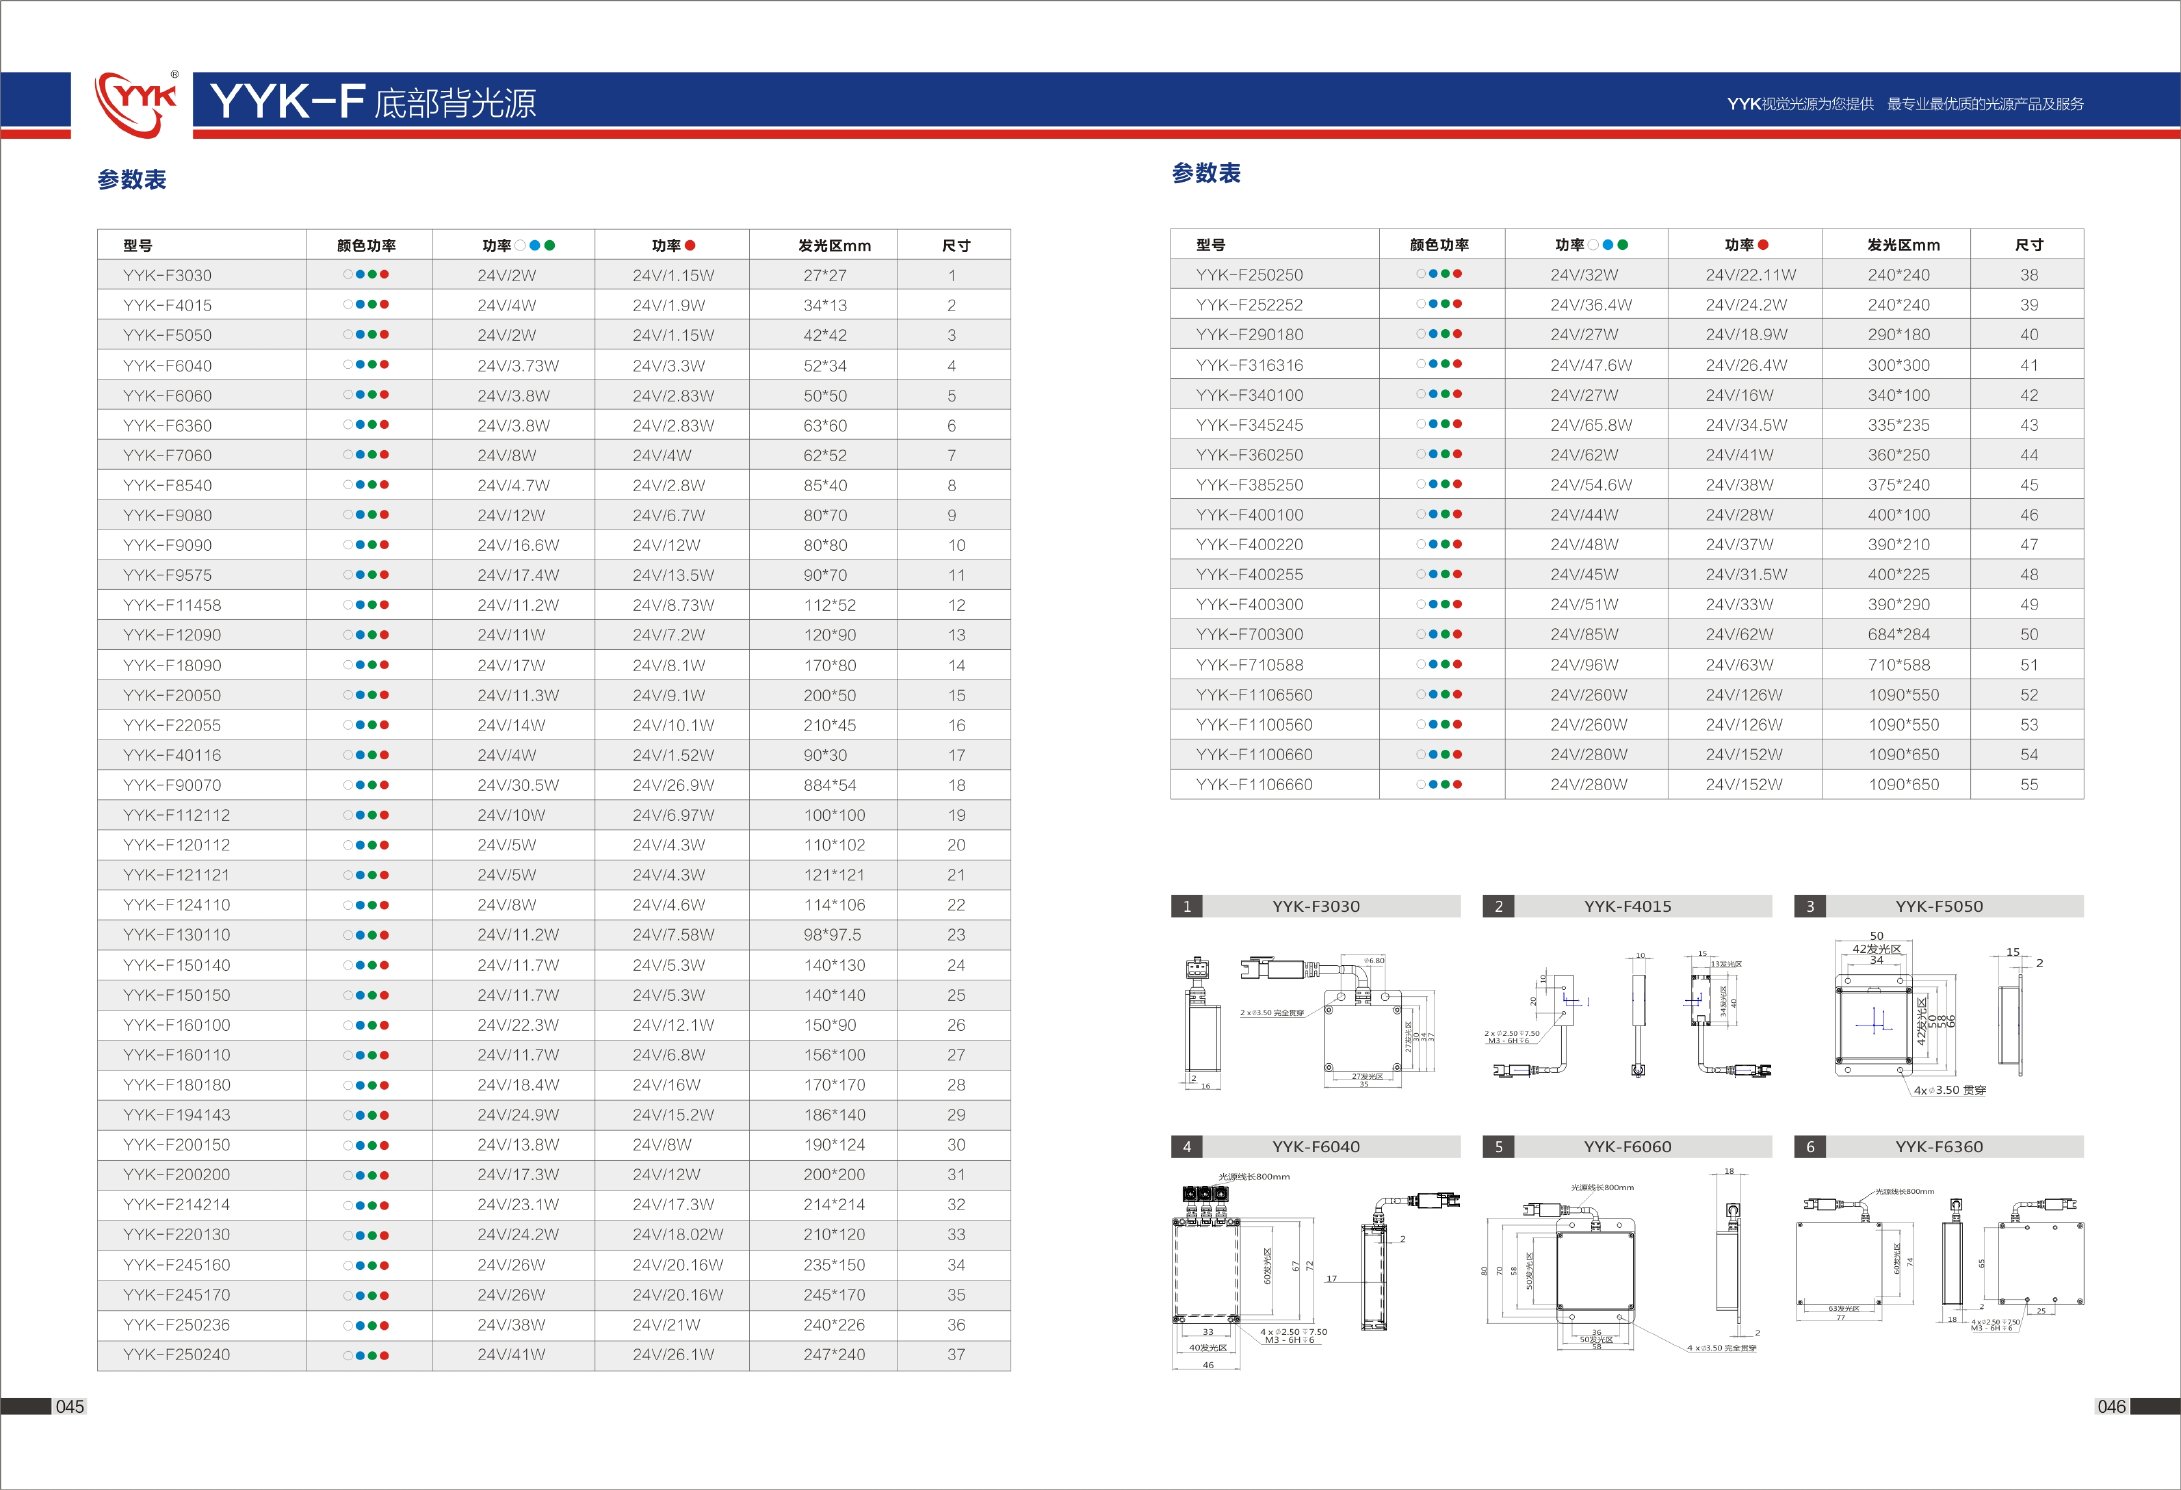This screenshot has width=2181, height=1490.
Task: Click the emitting area '710*588'
Action: tap(1899, 665)
